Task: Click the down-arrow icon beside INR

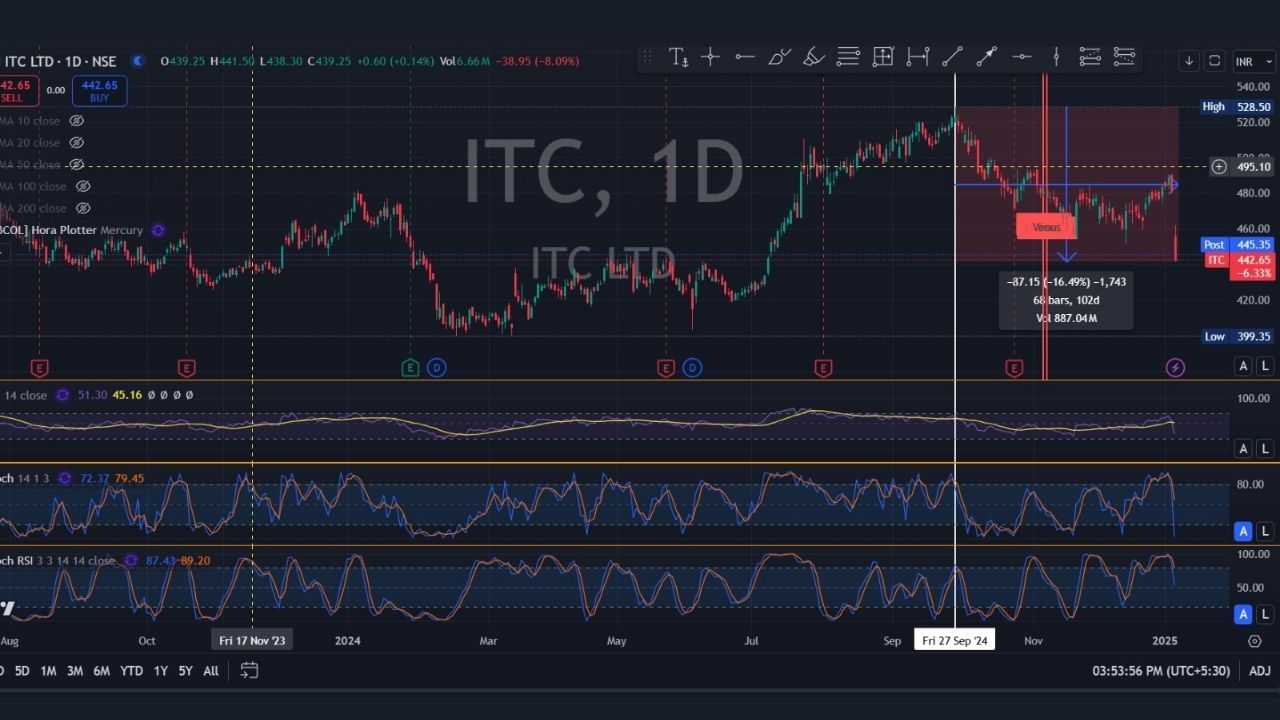Action: pos(1189,61)
